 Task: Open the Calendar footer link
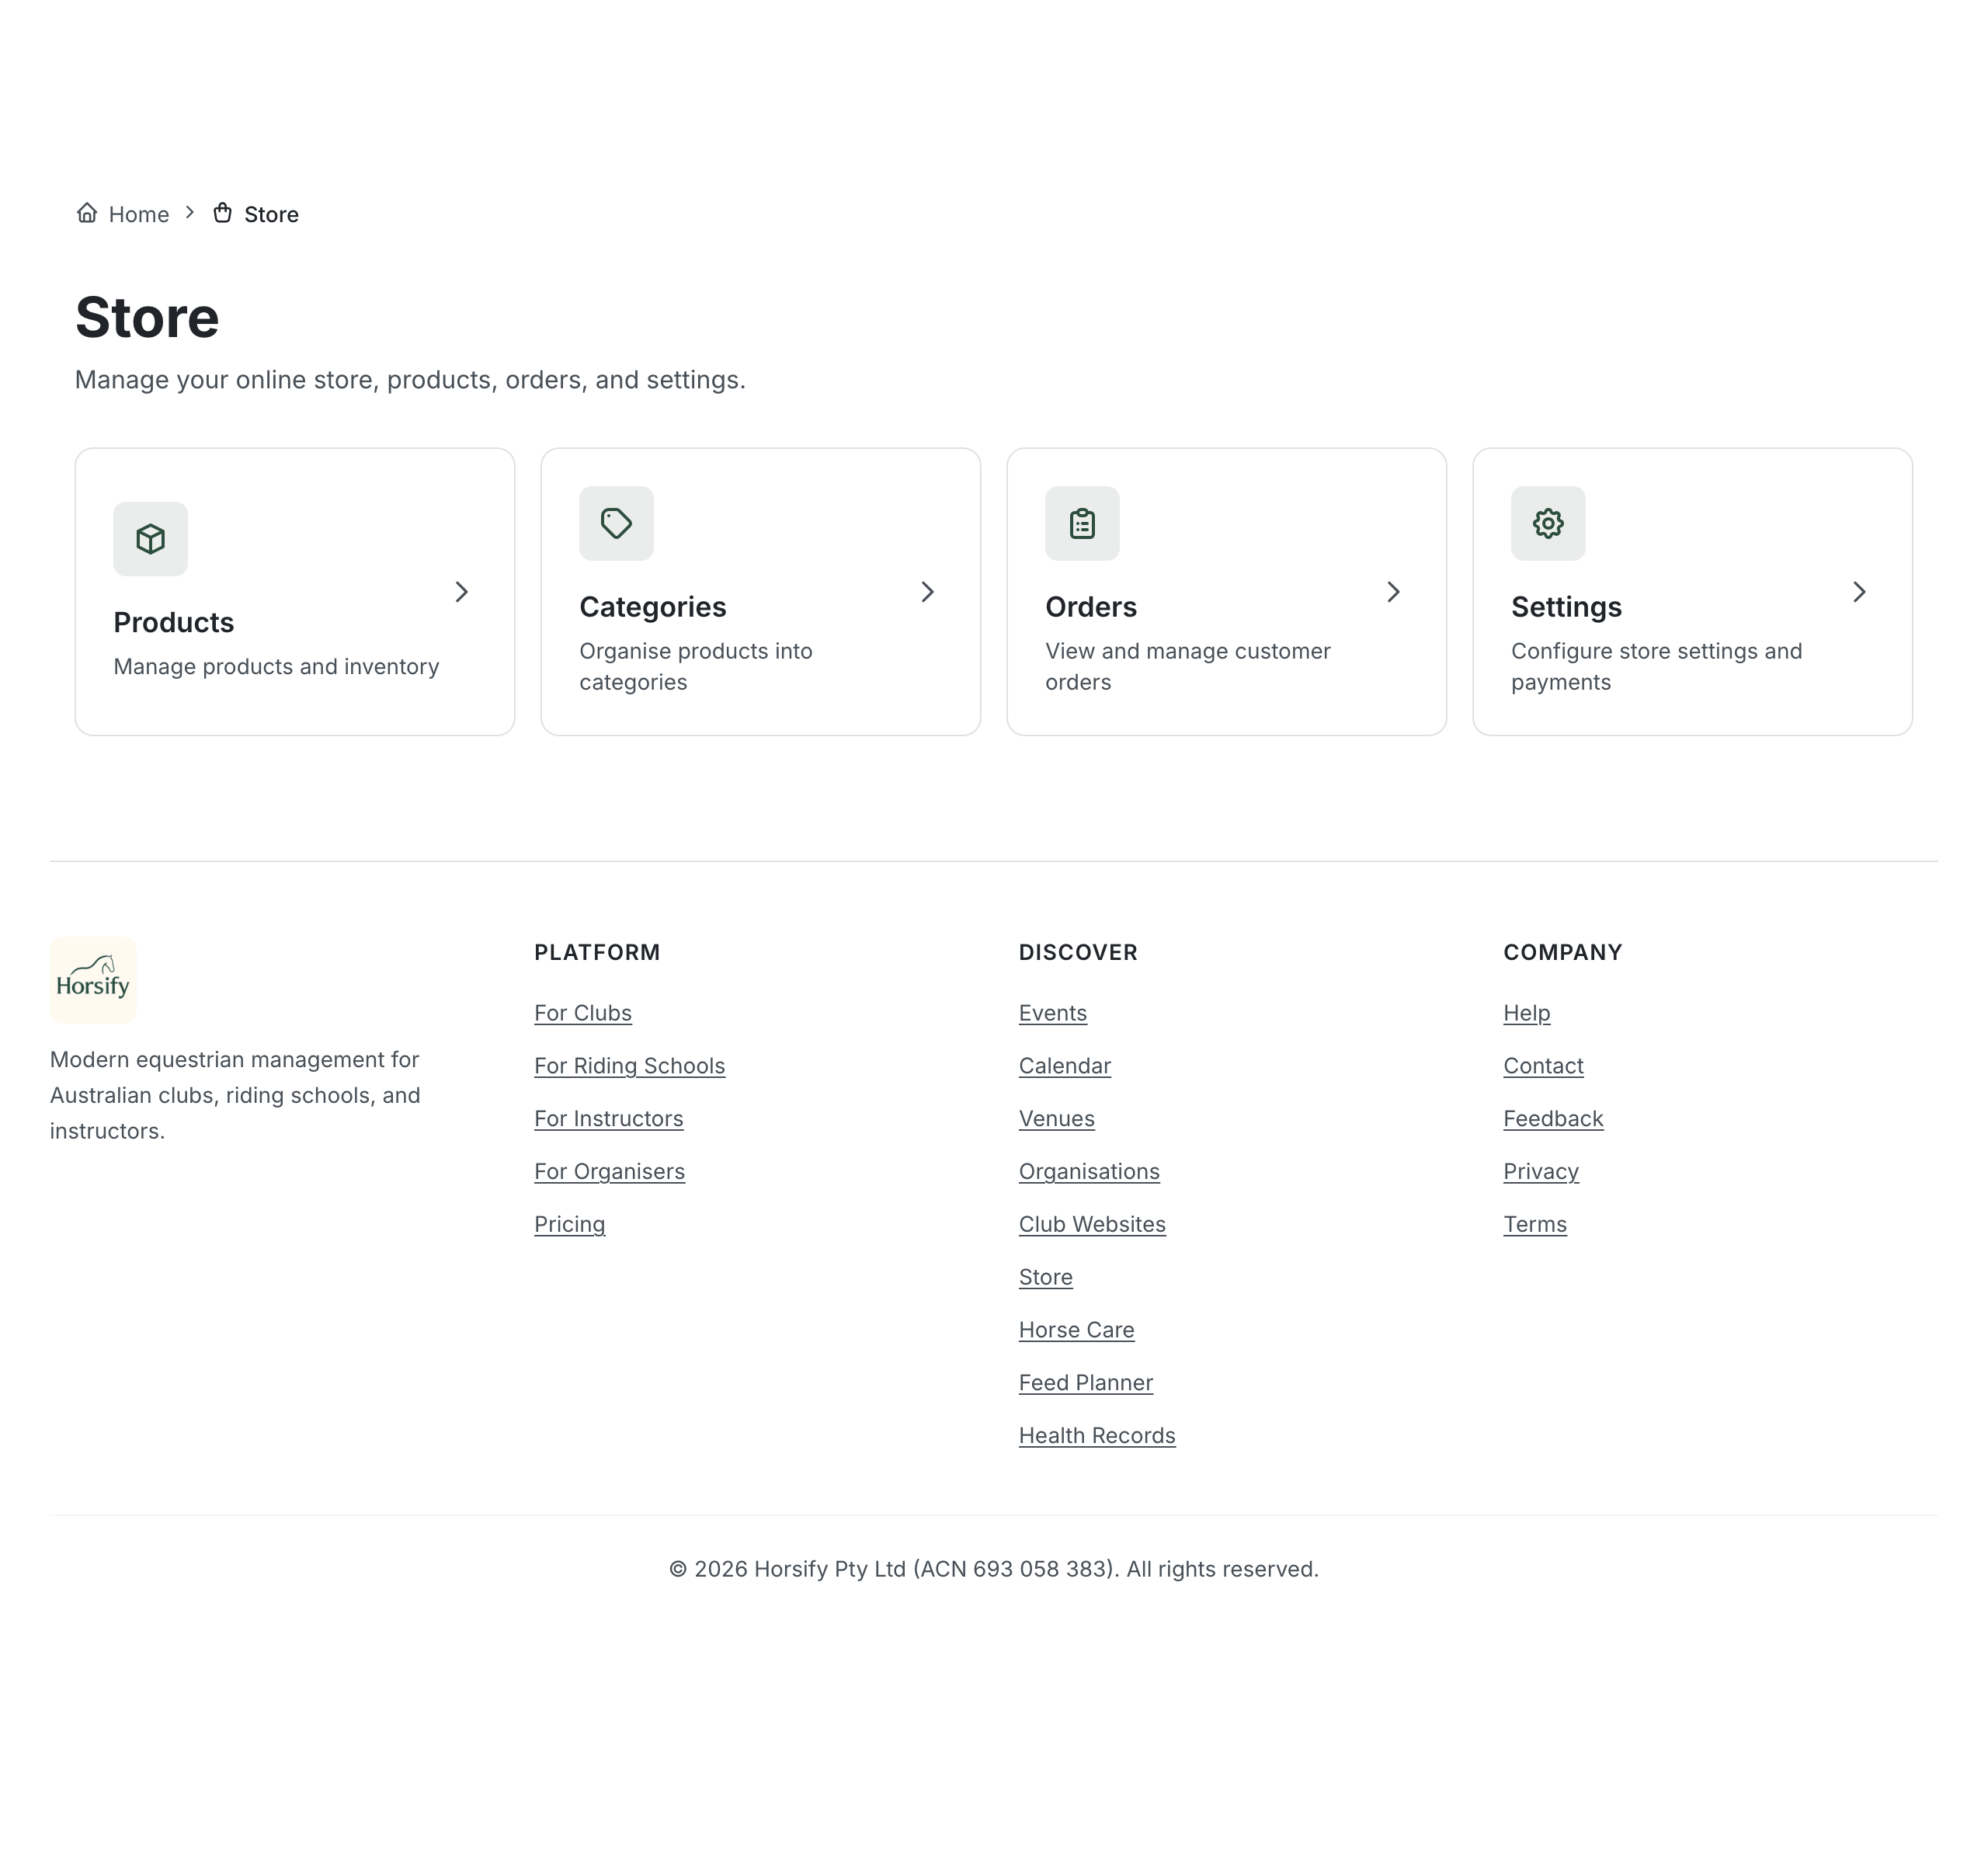(1065, 1066)
